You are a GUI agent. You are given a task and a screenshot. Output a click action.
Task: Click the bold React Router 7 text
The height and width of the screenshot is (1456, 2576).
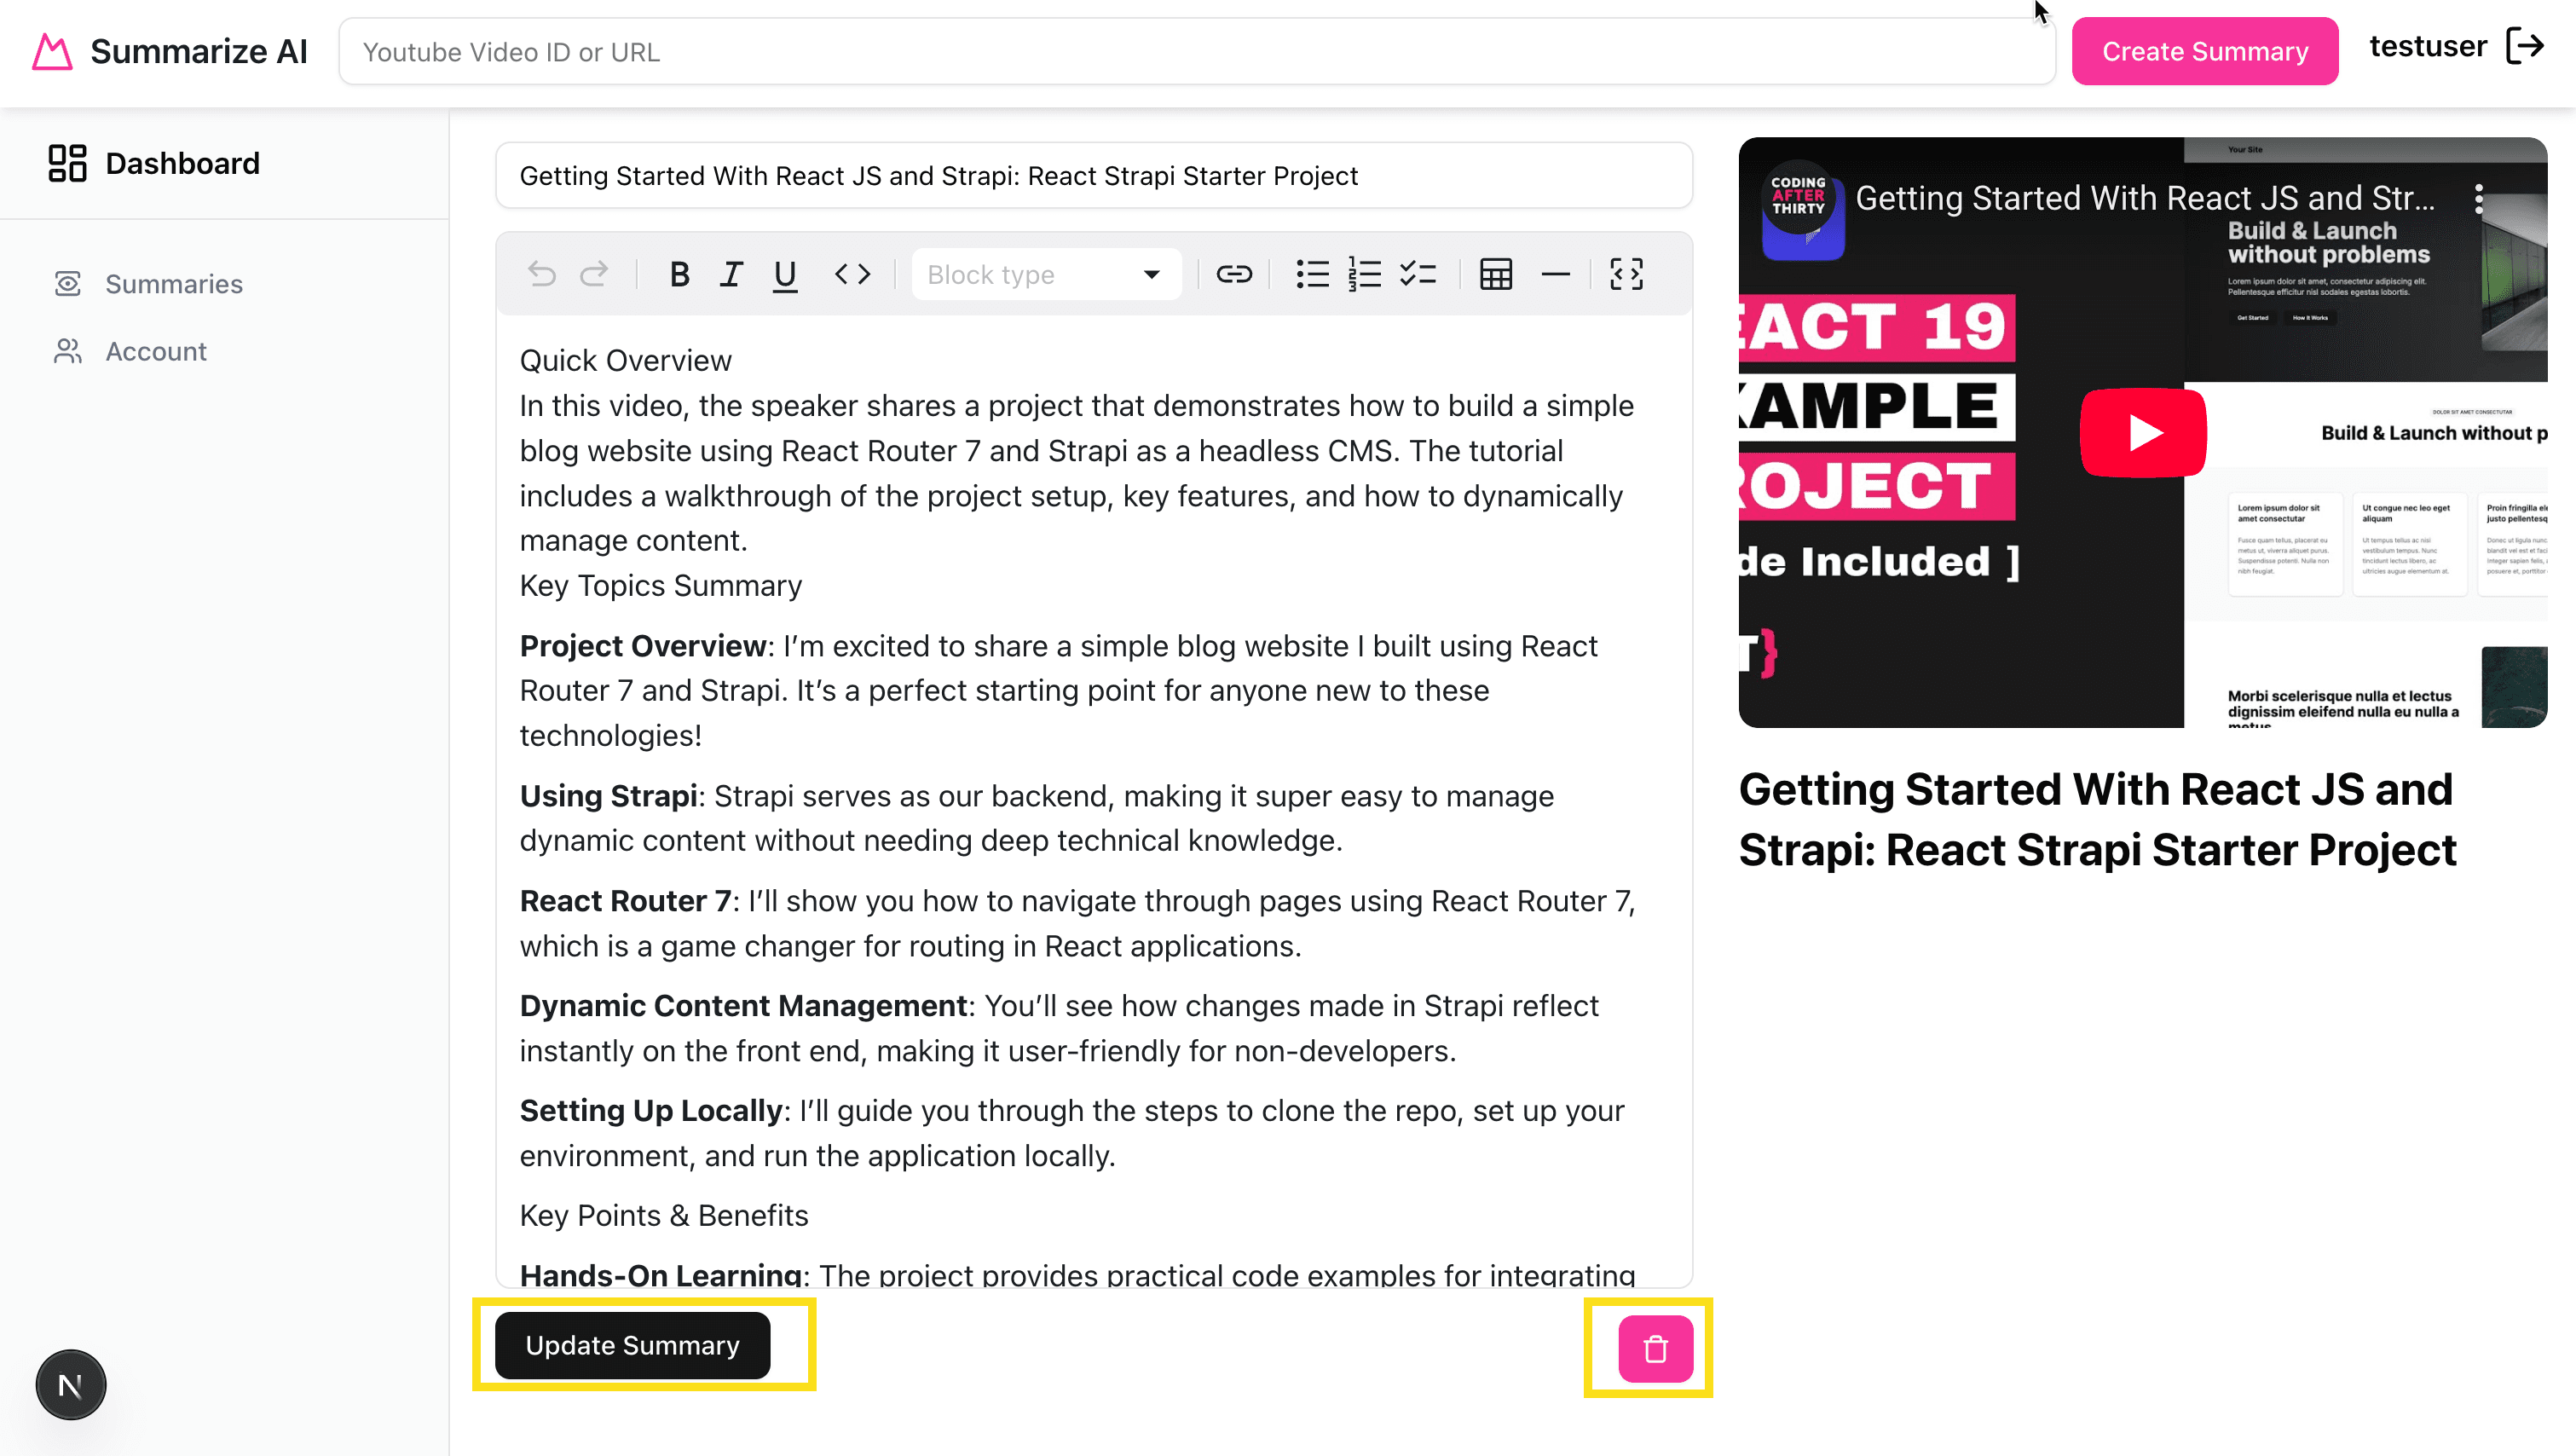(x=625, y=901)
